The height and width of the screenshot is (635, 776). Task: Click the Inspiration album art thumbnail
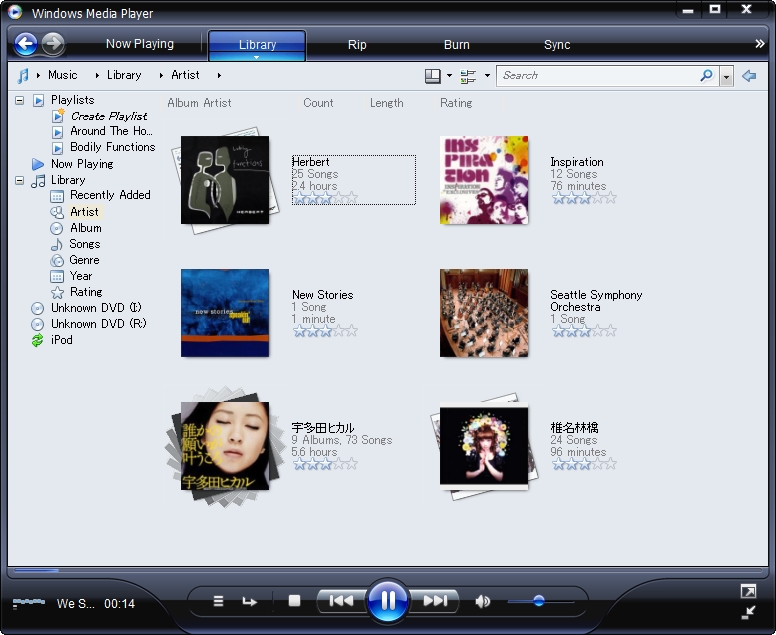(x=484, y=180)
